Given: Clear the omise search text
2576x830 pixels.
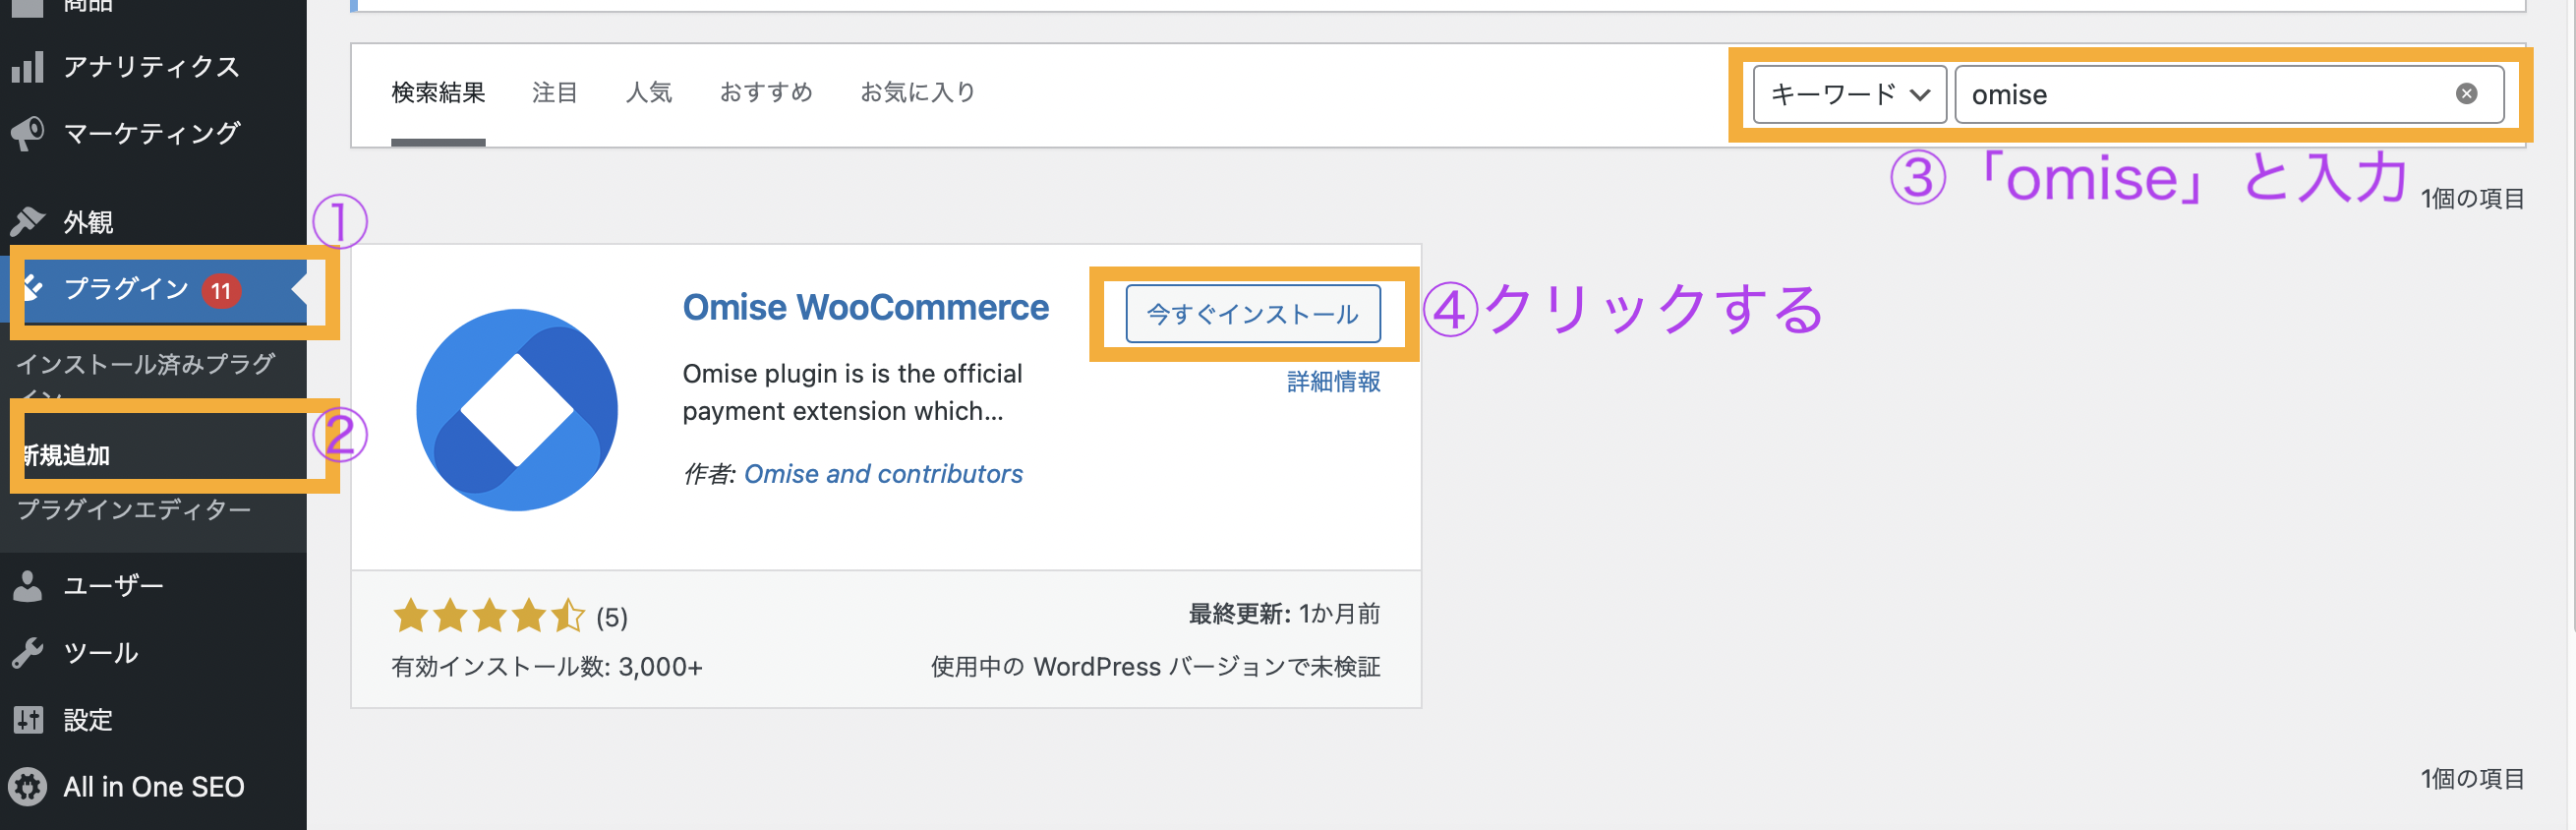Looking at the screenshot, I should coord(2466,94).
